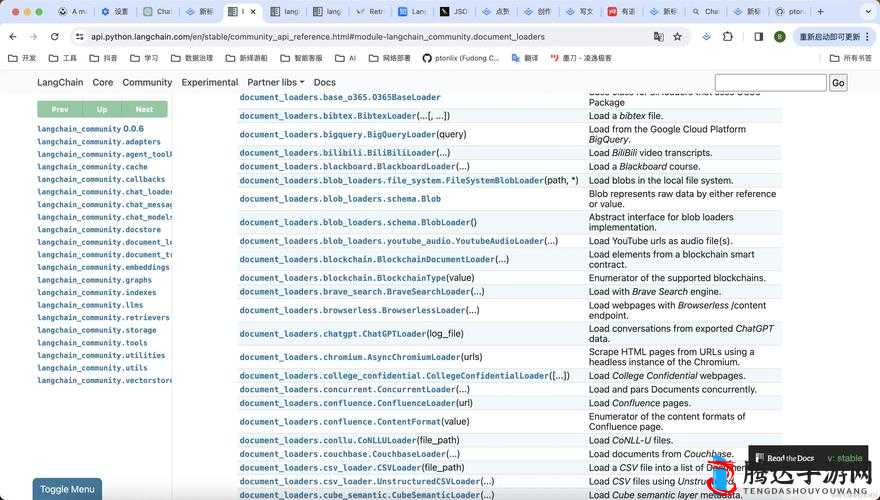This screenshot has height=500, width=880.
Task: Click the Go search button
Action: [838, 82]
